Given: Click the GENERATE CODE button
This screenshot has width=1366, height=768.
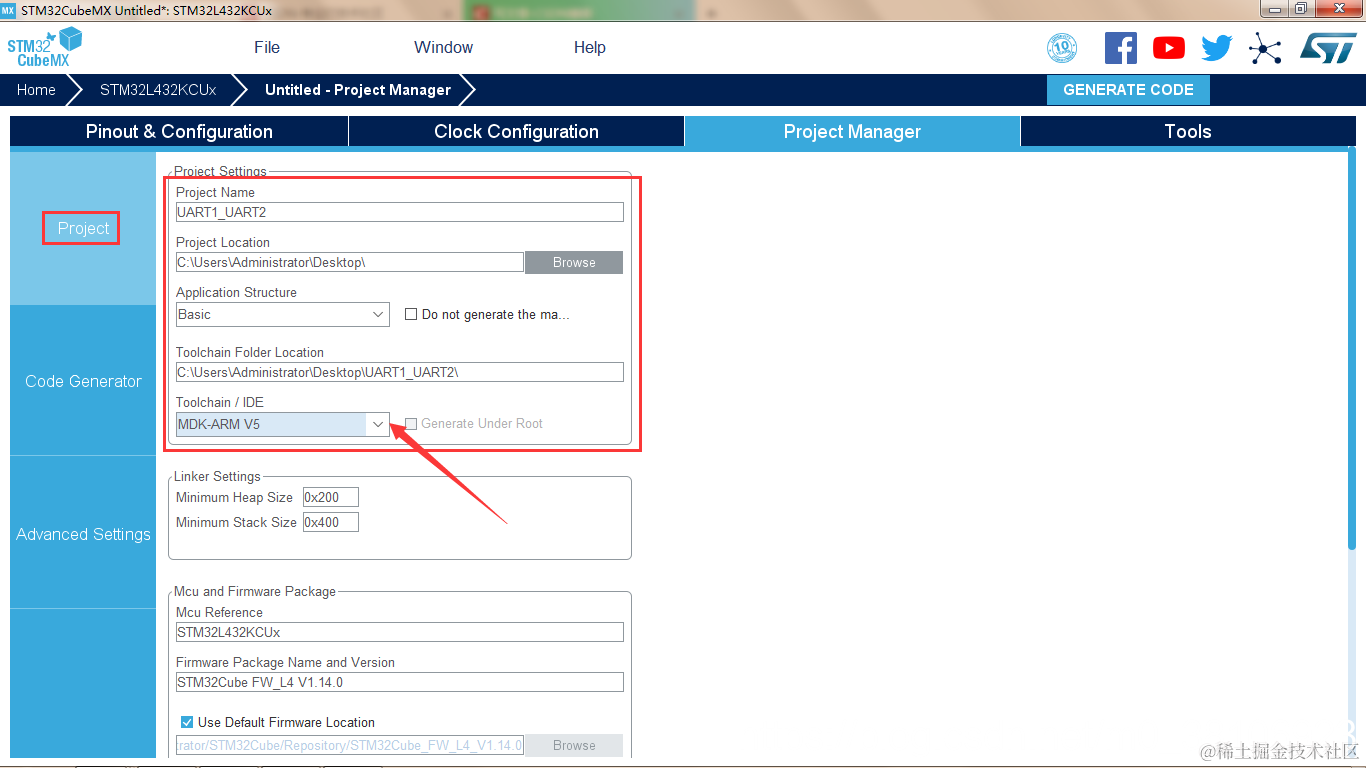Looking at the screenshot, I should point(1128,89).
